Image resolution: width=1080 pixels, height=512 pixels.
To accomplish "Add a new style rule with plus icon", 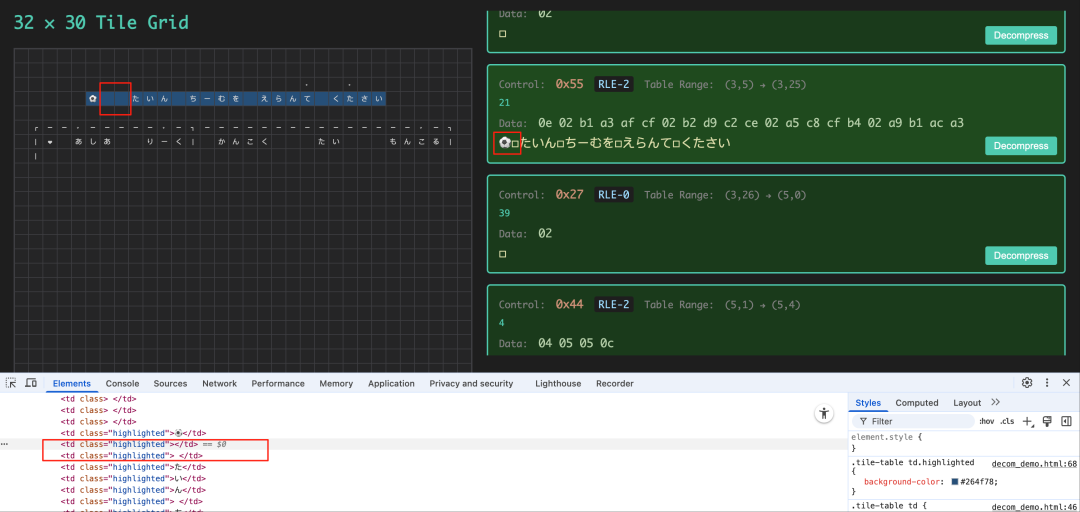I will pyautogui.click(x=1027, y=421).
